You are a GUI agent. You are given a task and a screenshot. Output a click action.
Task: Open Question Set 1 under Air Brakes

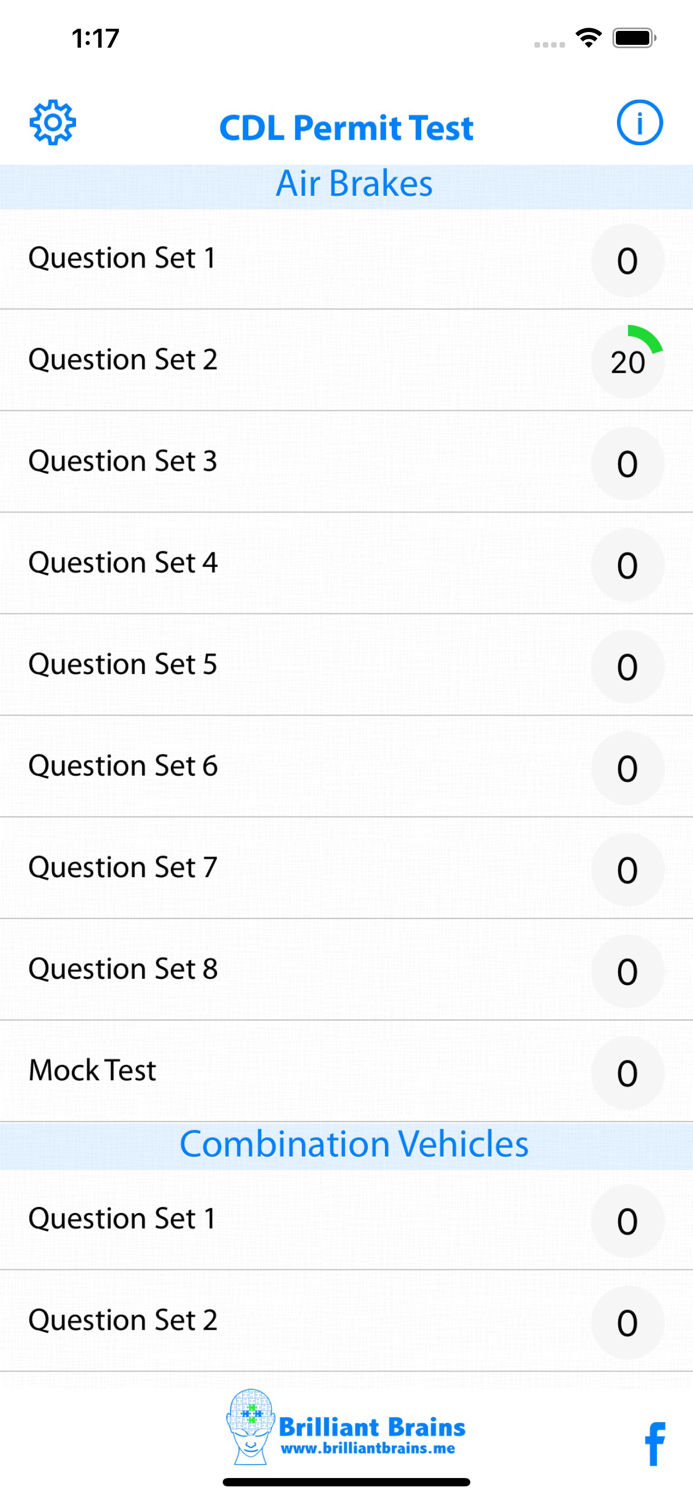[121, 258]
